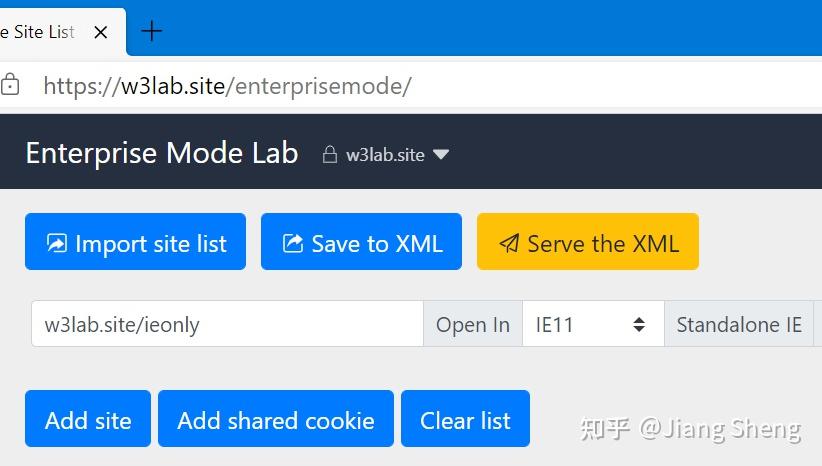Close the Site List browser tab
The width and height of the screenshot is (822, 466).
pyautogui.click(x=101, y=32)
